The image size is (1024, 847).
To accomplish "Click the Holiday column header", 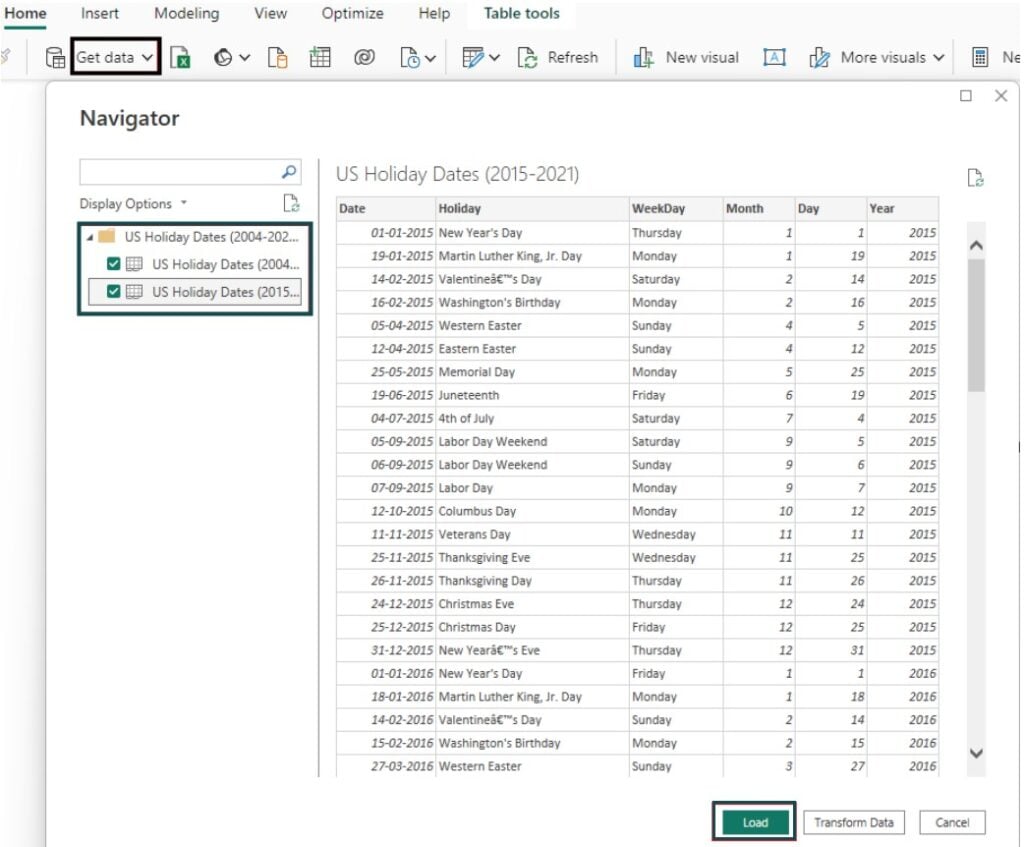I will coord(532,208).
